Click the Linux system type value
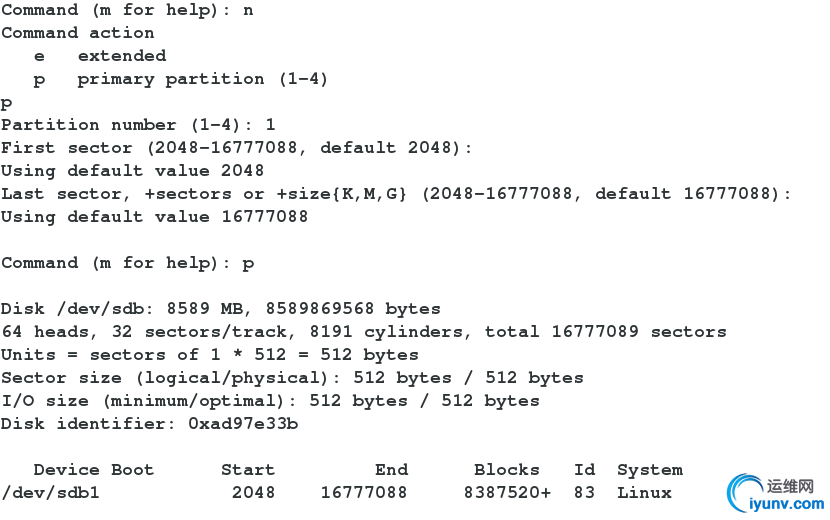830x520 pixels. pyautogui.click(x=644, y=492)
